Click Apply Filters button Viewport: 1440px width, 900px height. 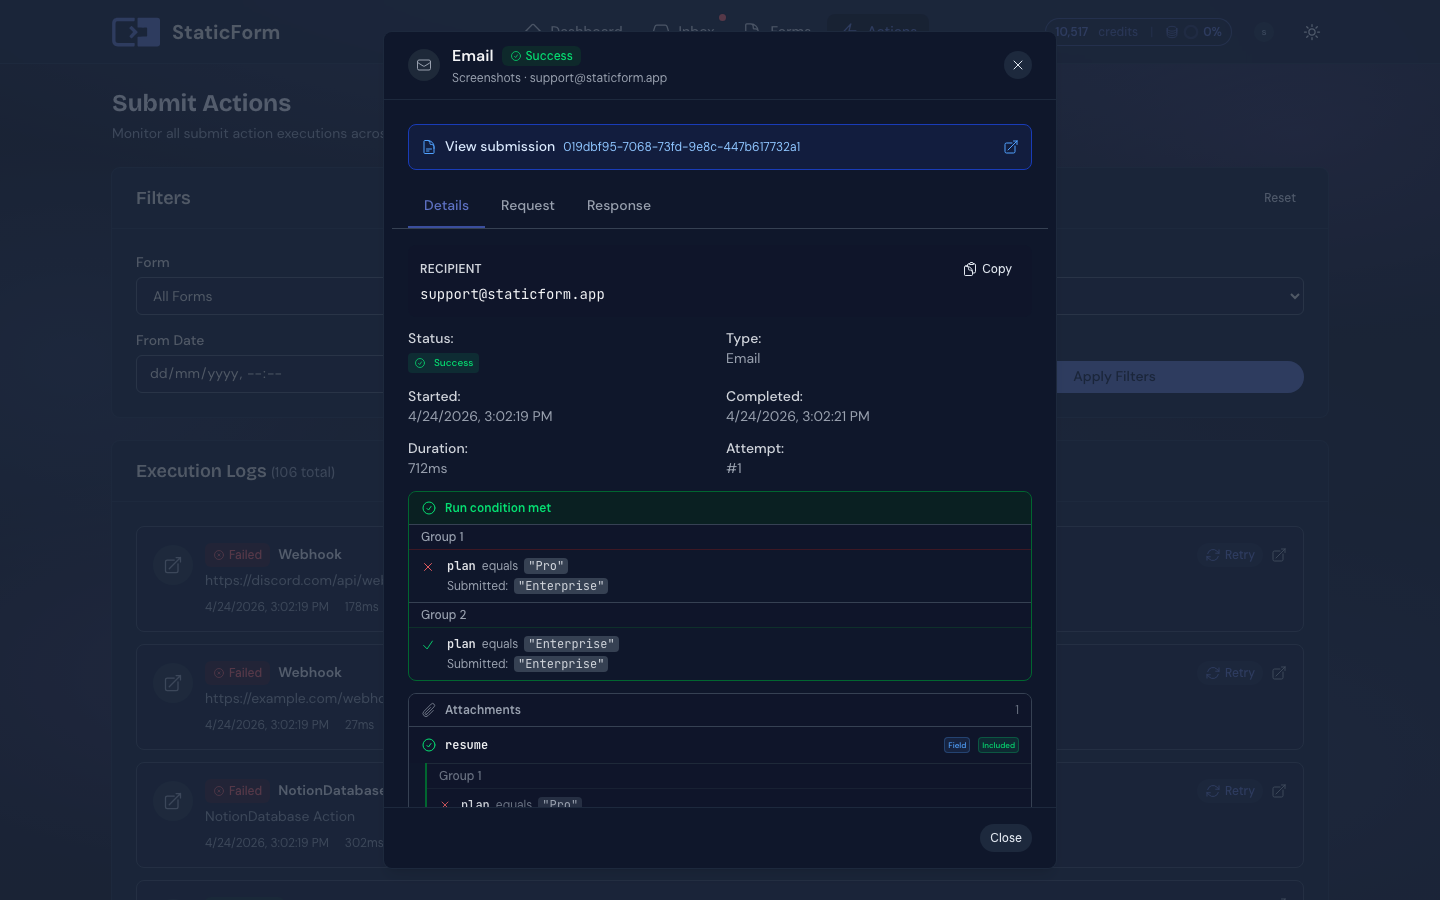(x=1180, y=377)
